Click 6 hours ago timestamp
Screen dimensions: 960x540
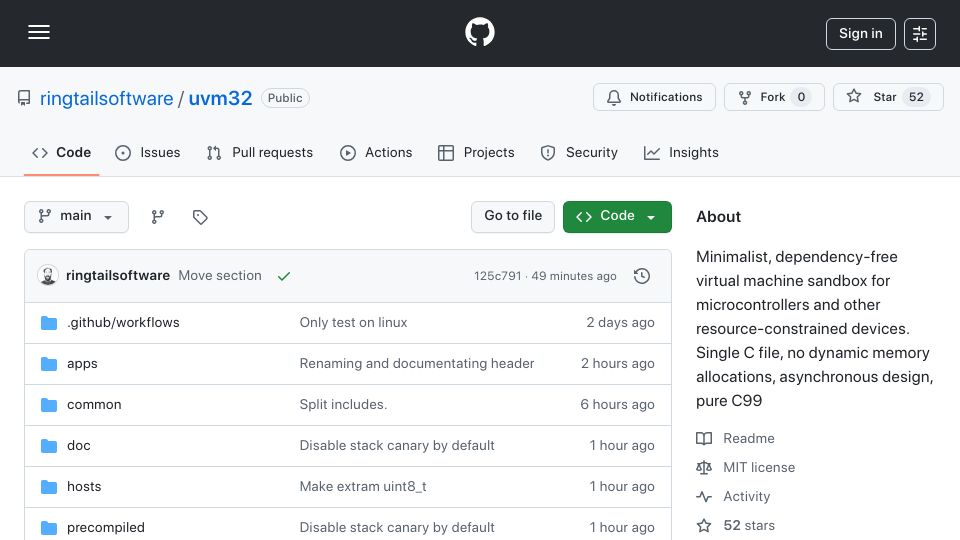(x=617, y=405)
